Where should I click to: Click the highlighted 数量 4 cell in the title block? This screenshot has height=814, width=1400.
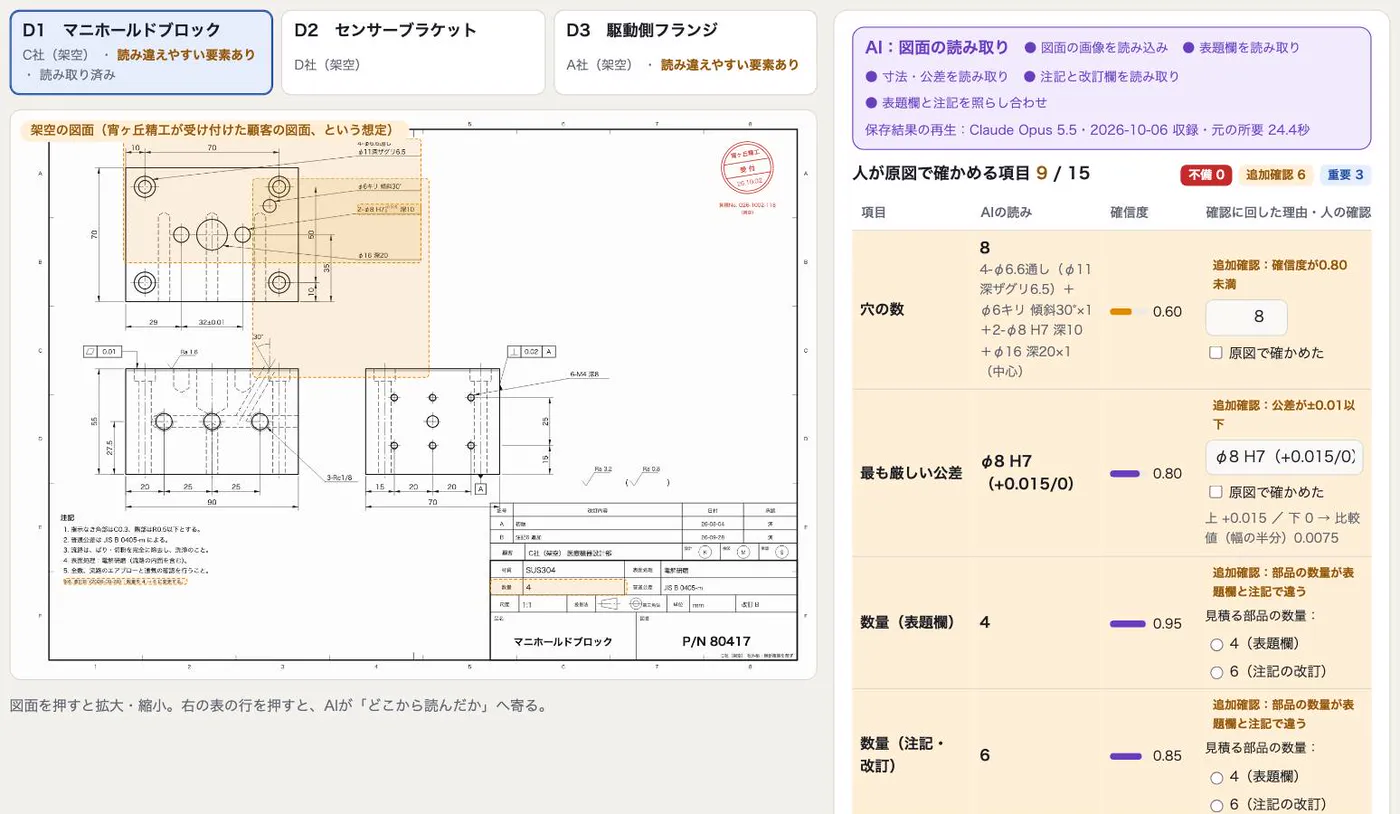tap(557, 587)
